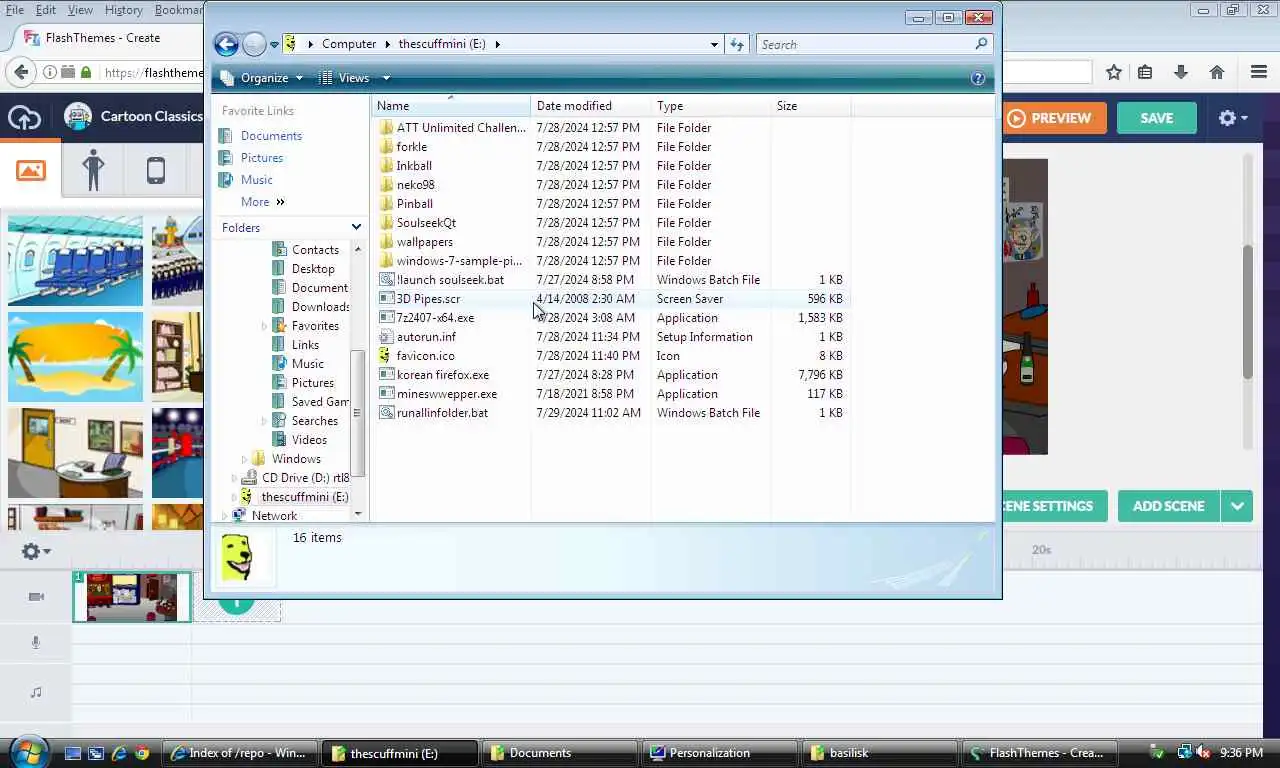The width and height of the screenshot is (1280, 768).
Task: Click the timeline camera track icon
Action: click(36, 597)
